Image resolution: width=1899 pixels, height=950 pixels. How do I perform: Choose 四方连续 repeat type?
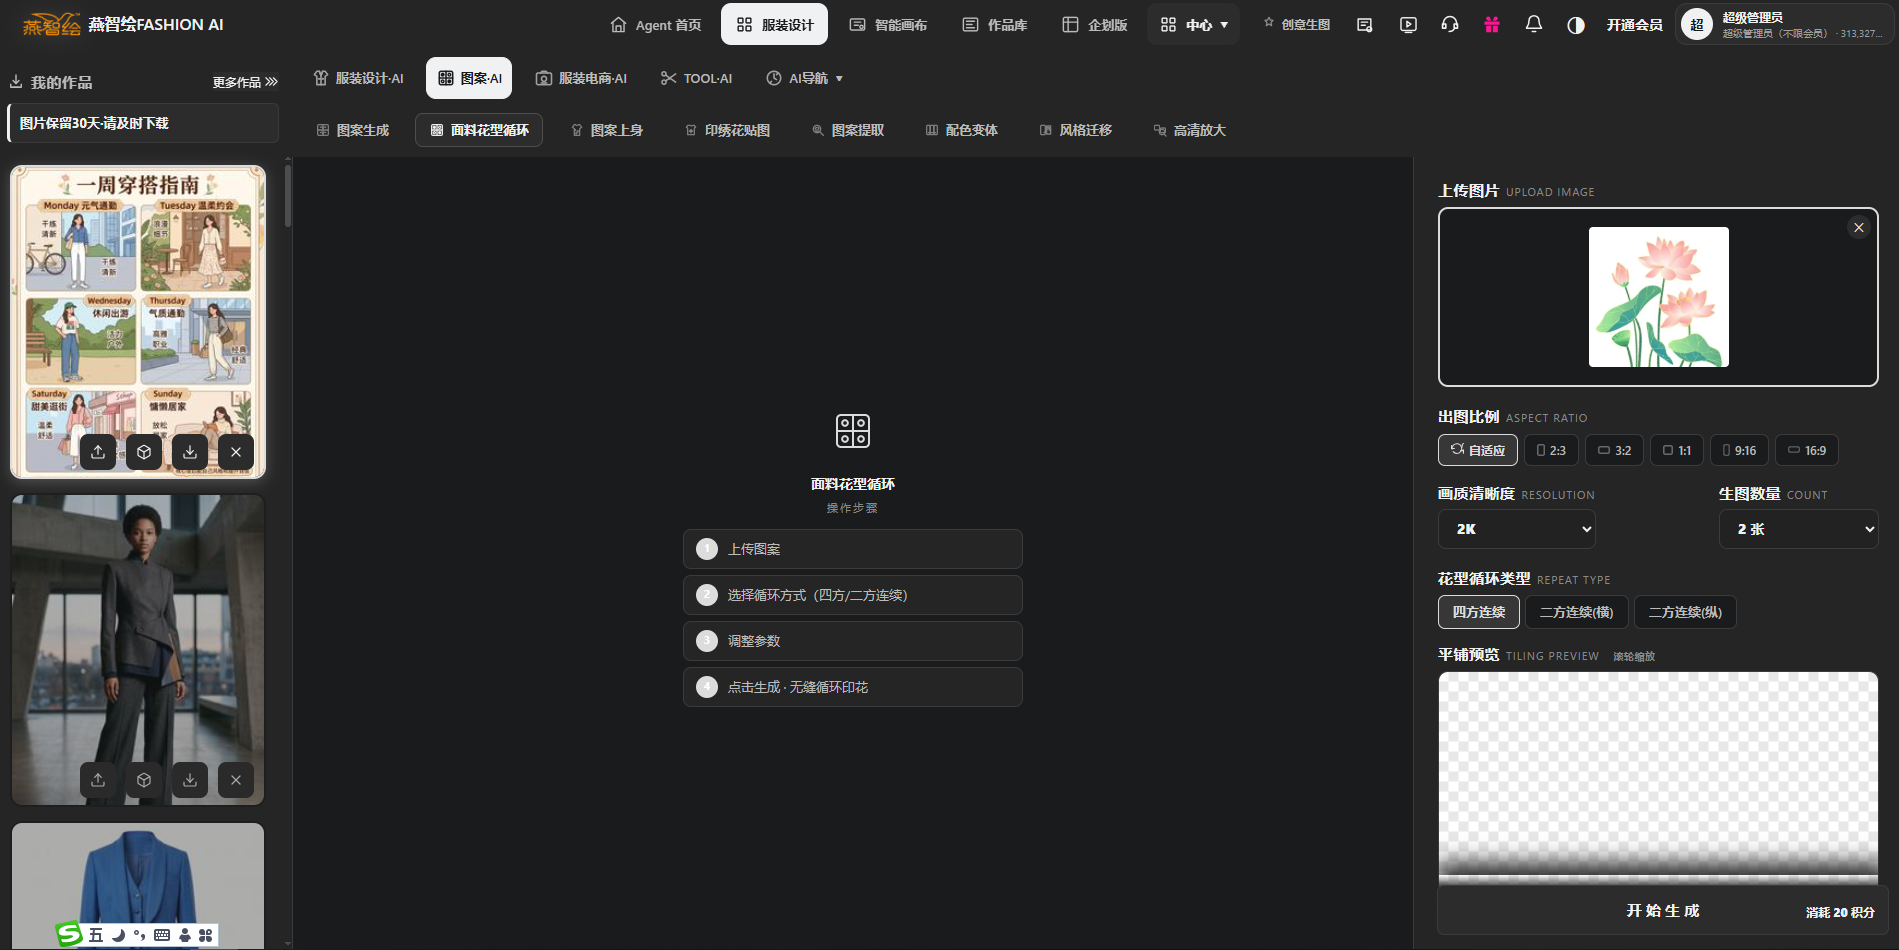1479,612
